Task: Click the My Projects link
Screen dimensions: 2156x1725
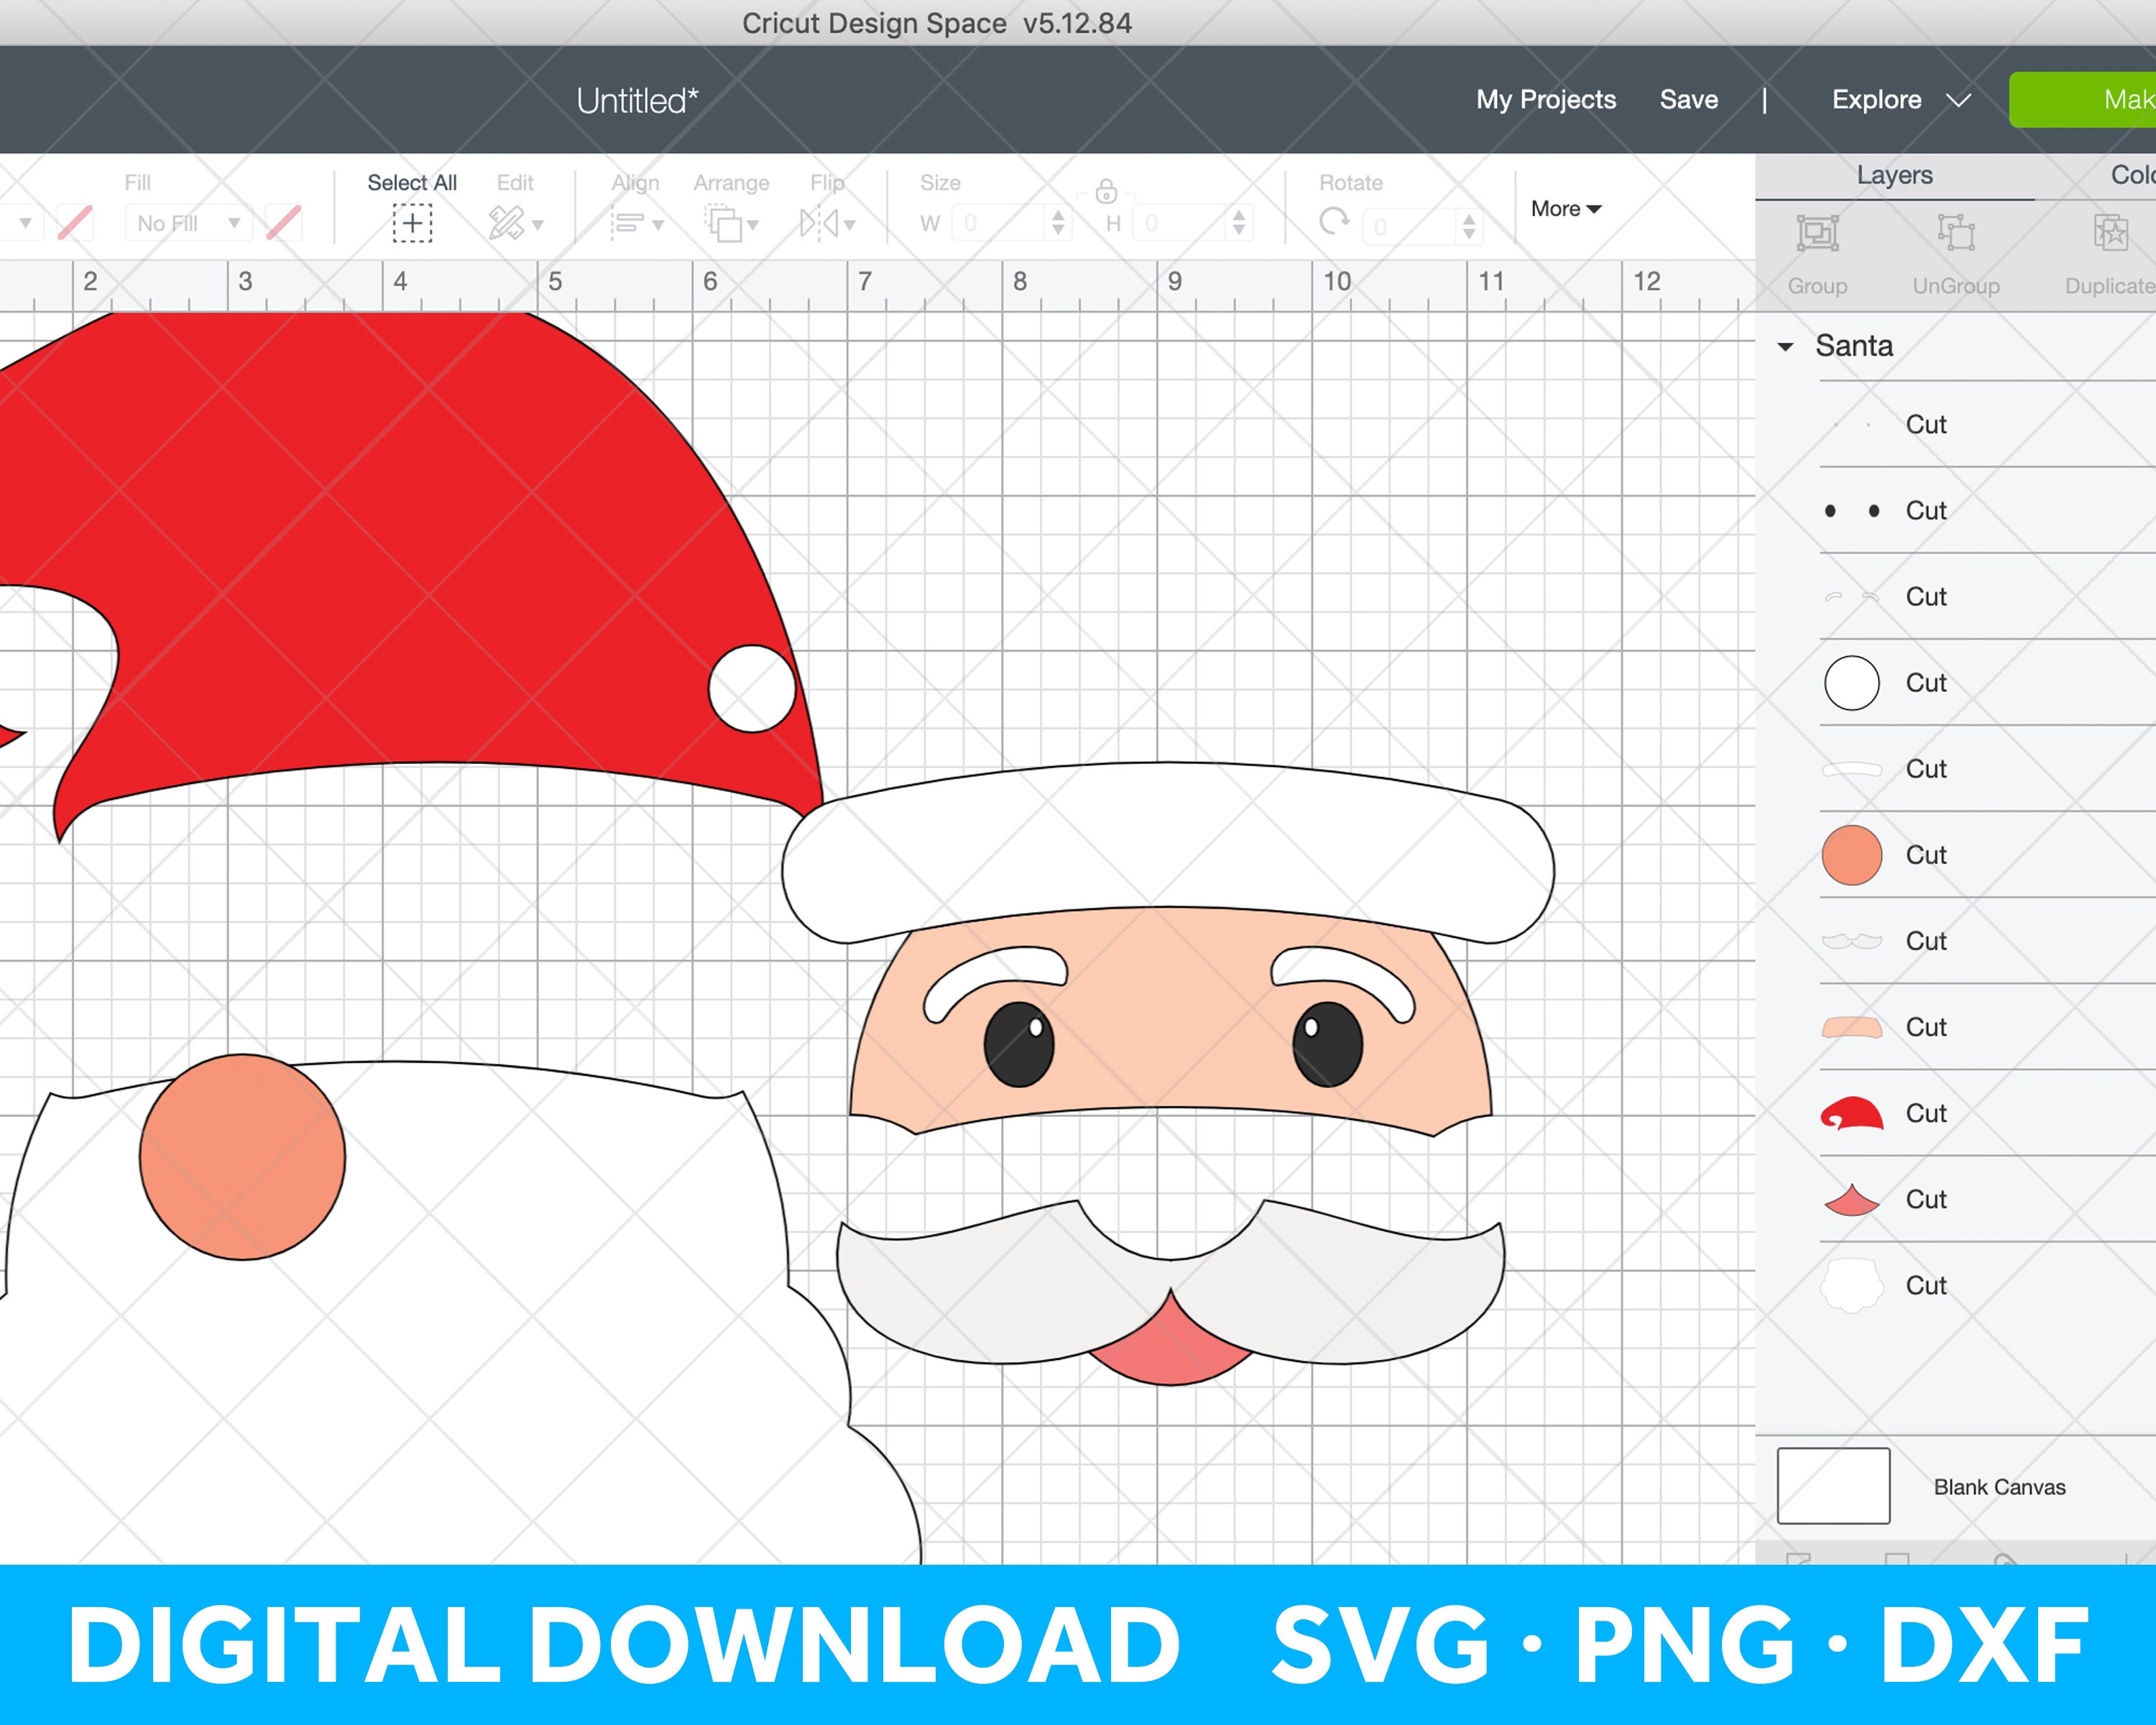Action: click(1546, 99)
